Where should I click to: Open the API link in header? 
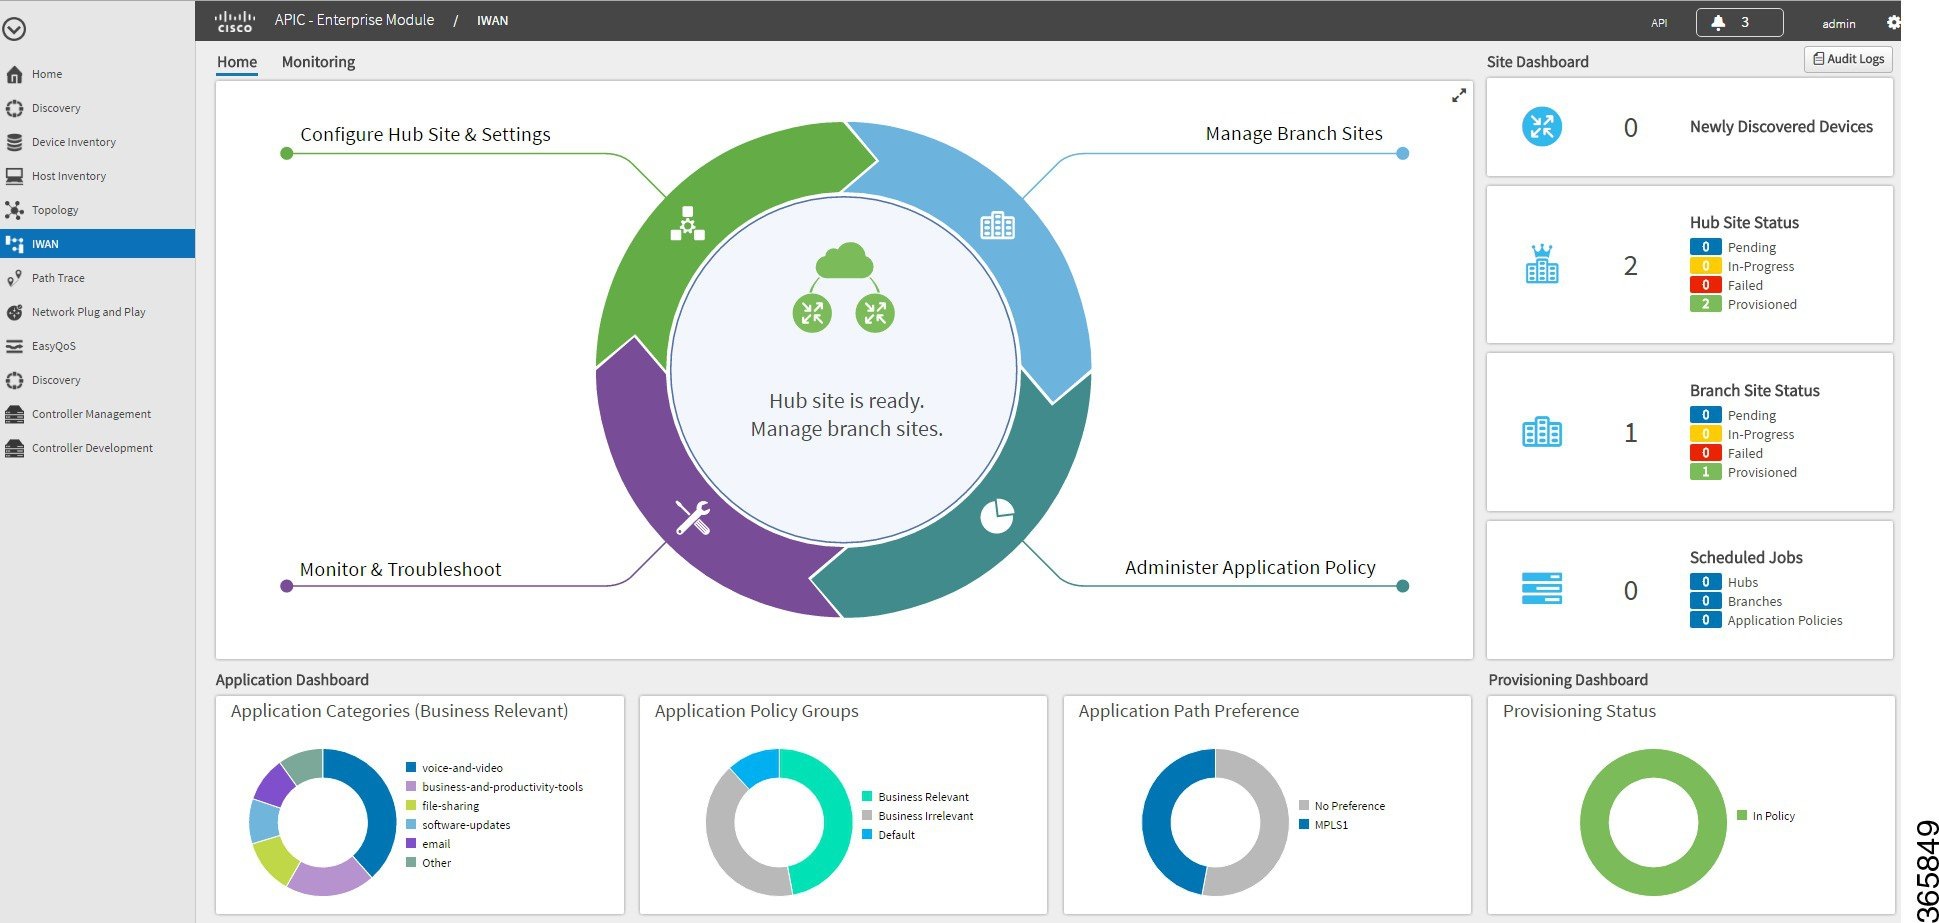tap(1659, 23)
